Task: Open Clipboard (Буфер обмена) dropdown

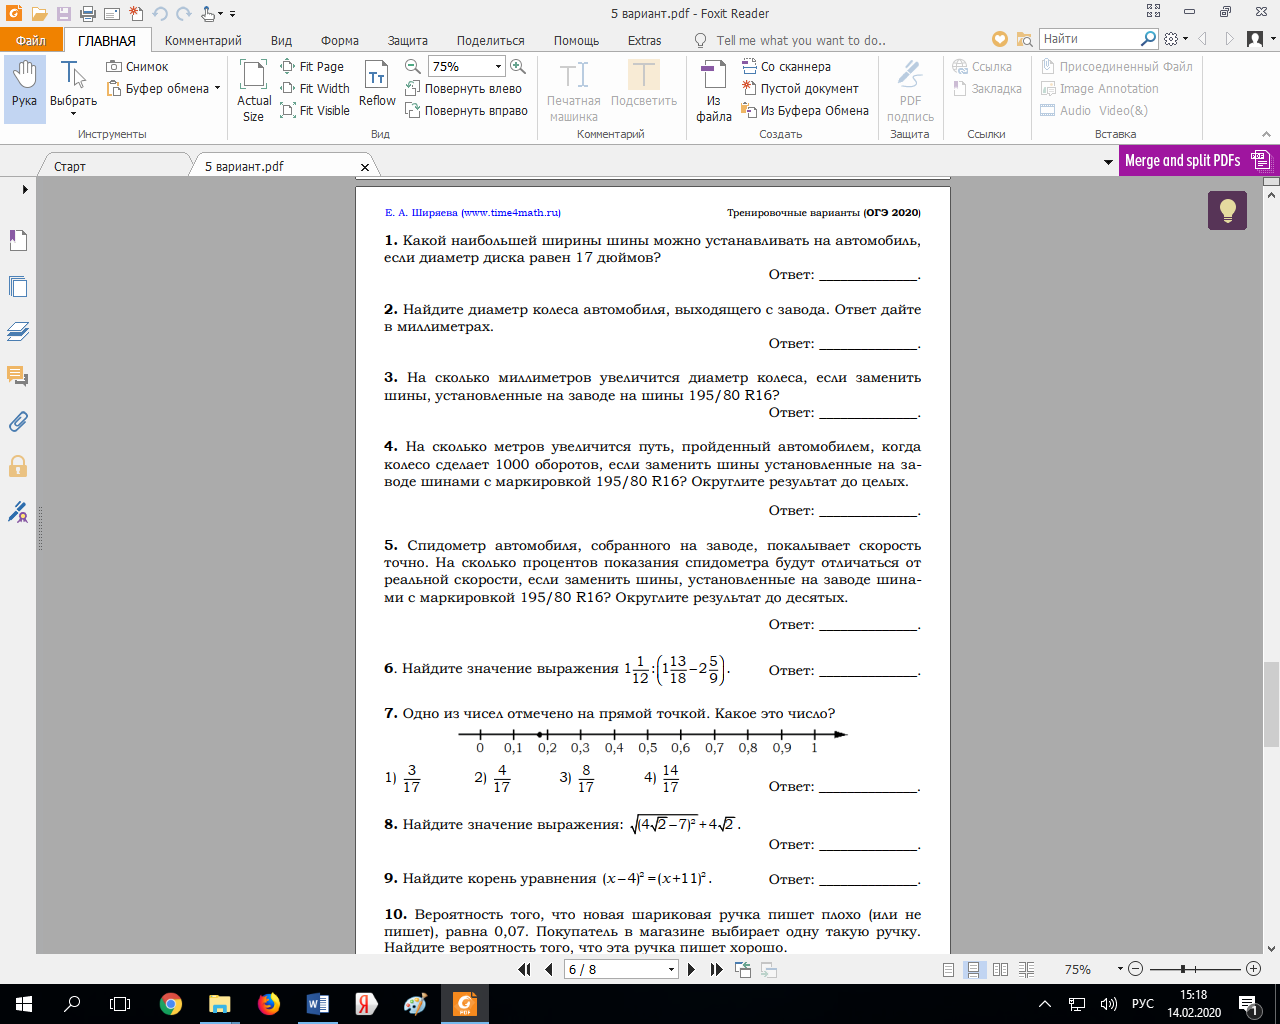Action: pyautogui.click(x=164, y=88)
